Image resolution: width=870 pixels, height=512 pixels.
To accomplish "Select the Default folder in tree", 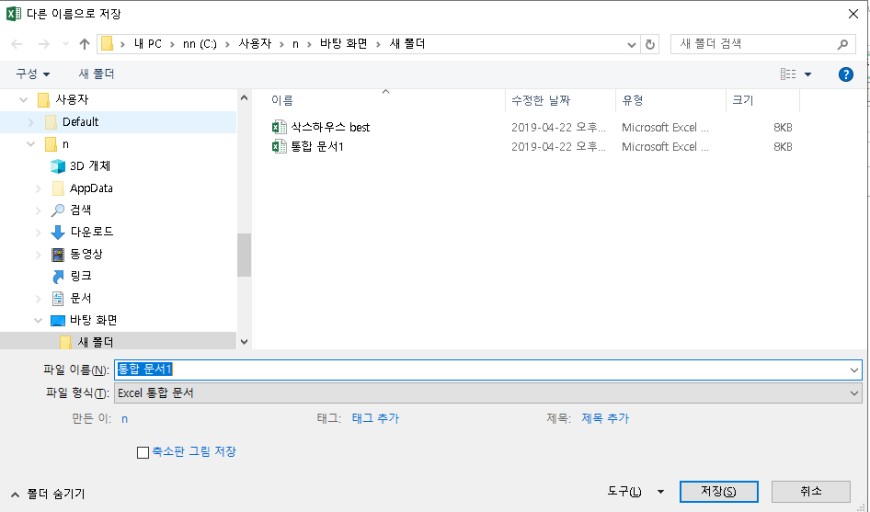I will 80,122.
